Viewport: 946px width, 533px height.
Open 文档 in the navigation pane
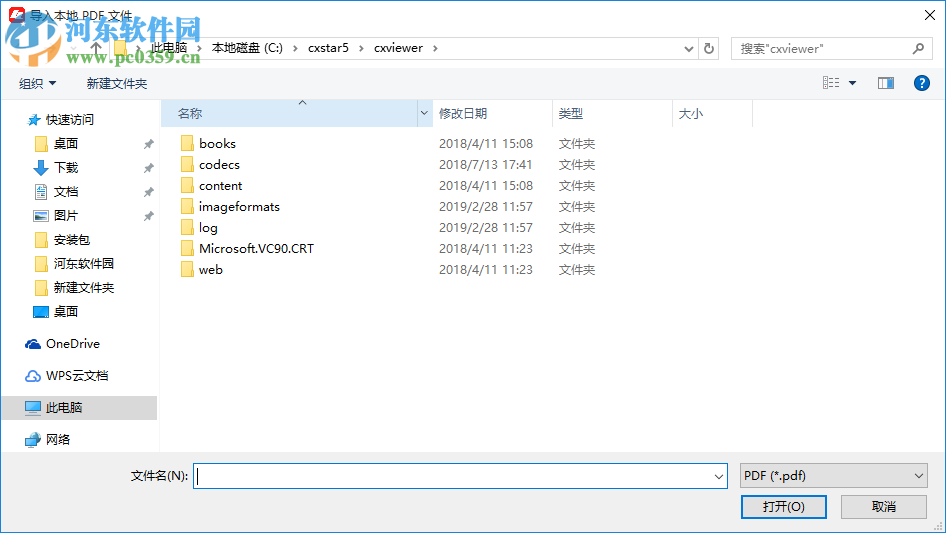pos(65,192)
